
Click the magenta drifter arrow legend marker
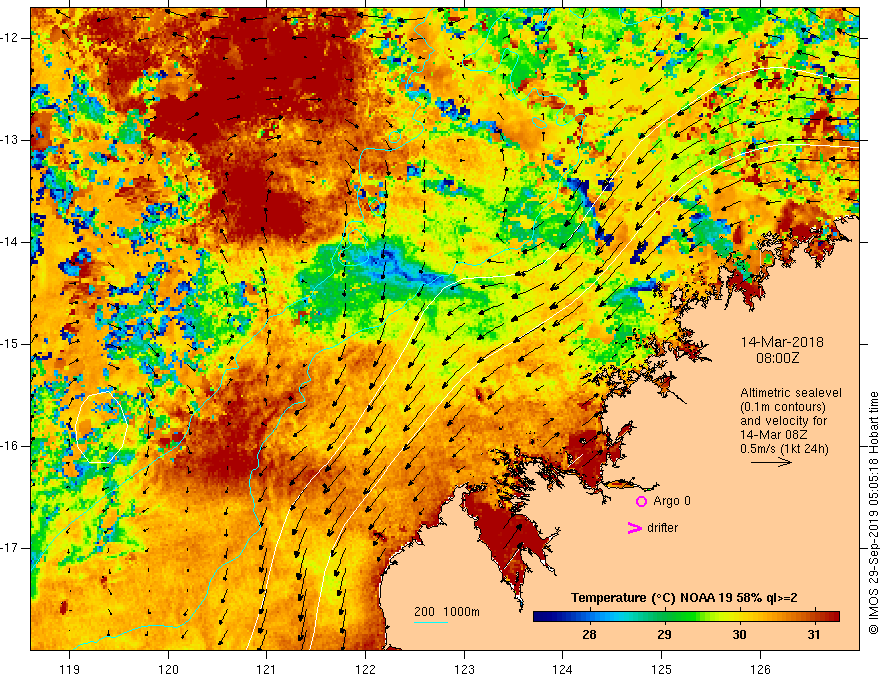(x=634, y=528)
